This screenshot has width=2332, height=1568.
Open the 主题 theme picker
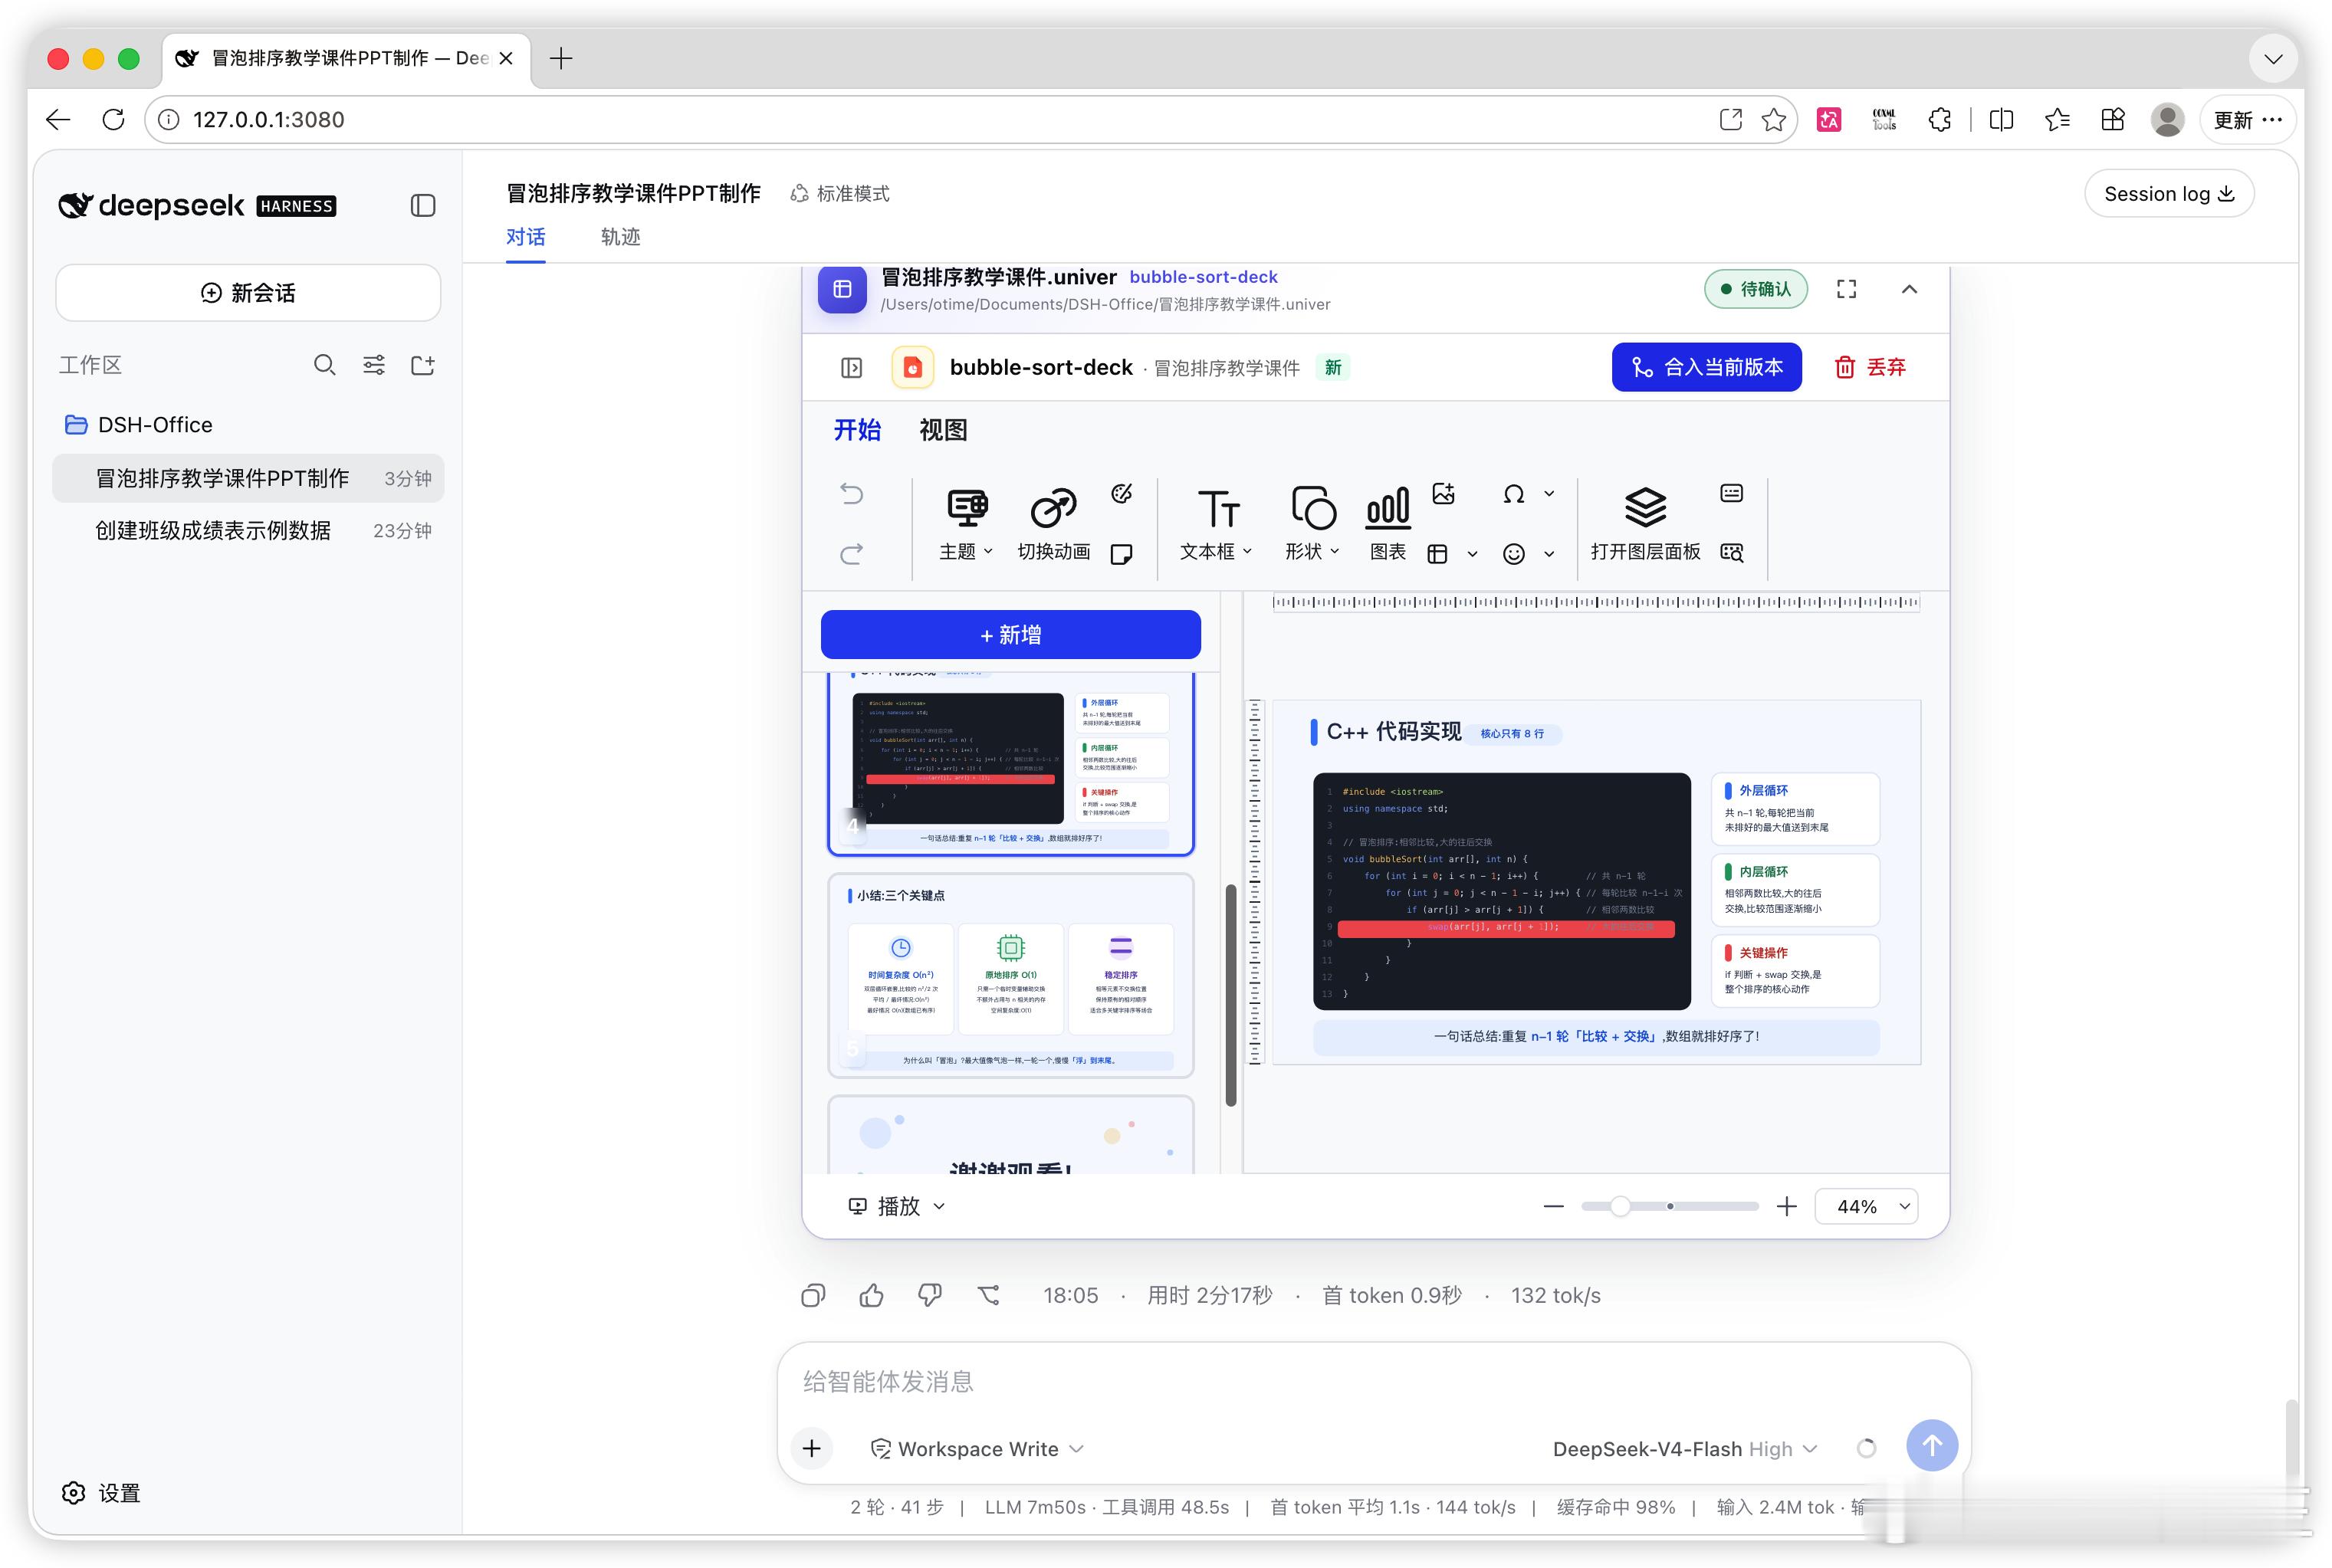tap(966, 524)
